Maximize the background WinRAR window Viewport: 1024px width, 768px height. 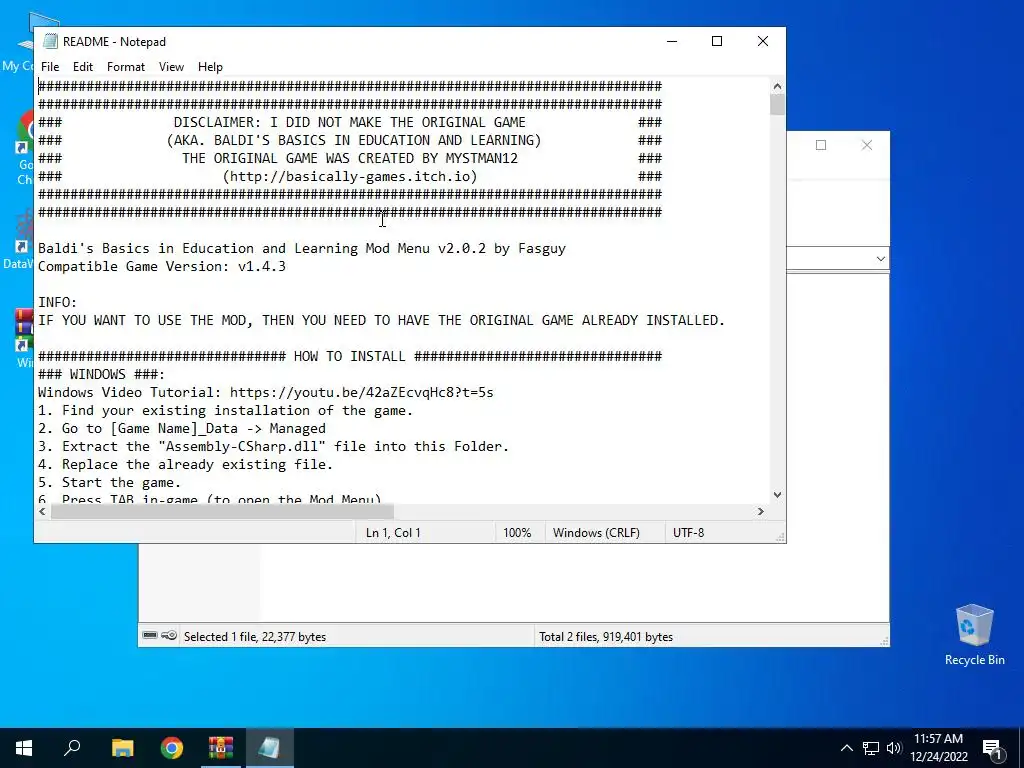click(x=821, y=145)
